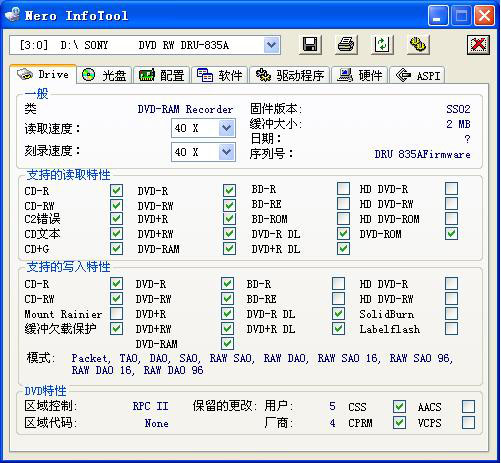
Task: Toggle CPRM checkbox in DVD features
Action: (399, 423)
